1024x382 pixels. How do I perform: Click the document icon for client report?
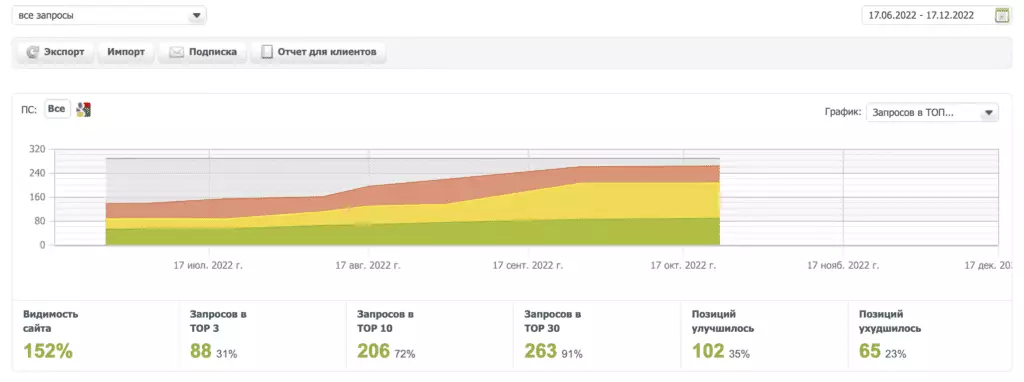tap(266, 52)
